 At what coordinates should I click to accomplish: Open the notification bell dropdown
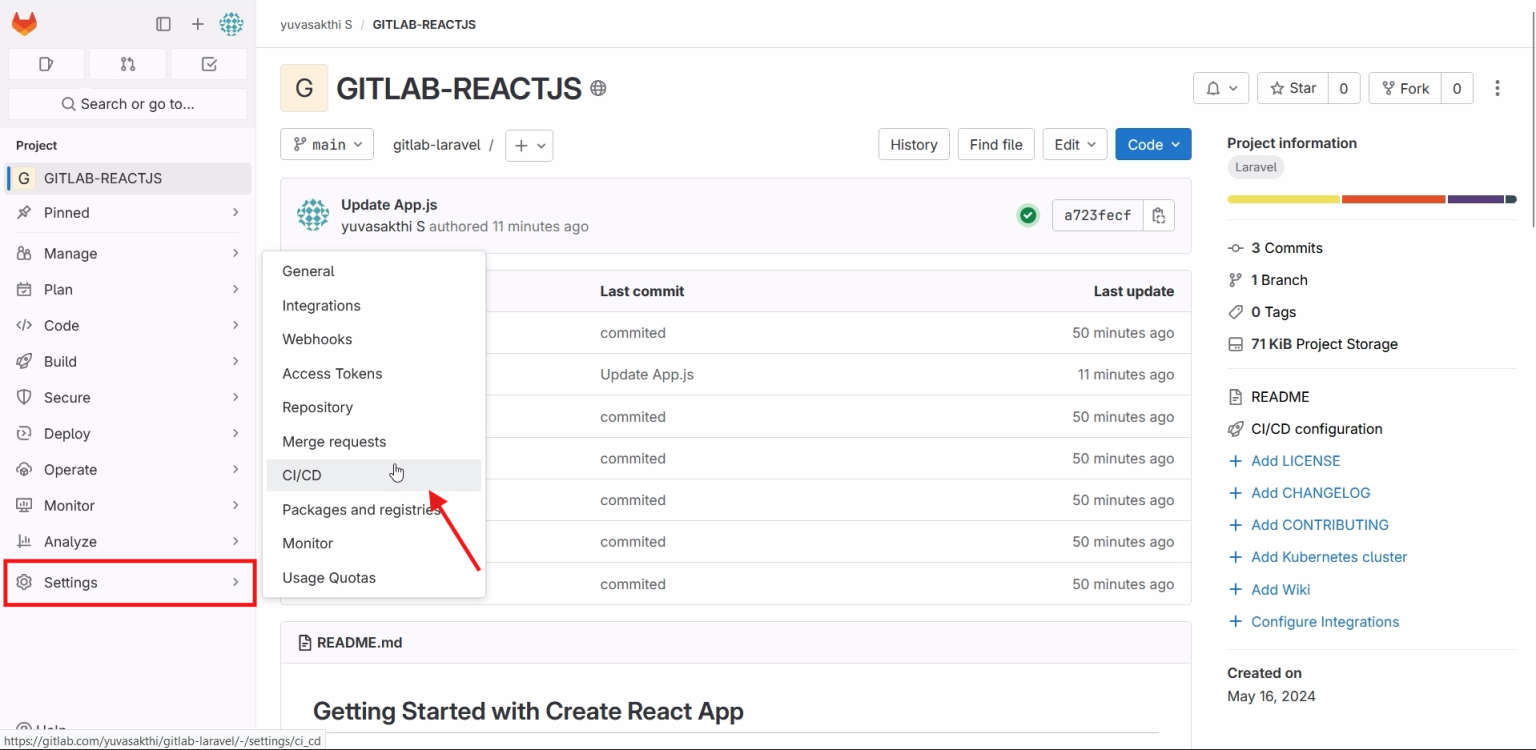[1220, 87]
